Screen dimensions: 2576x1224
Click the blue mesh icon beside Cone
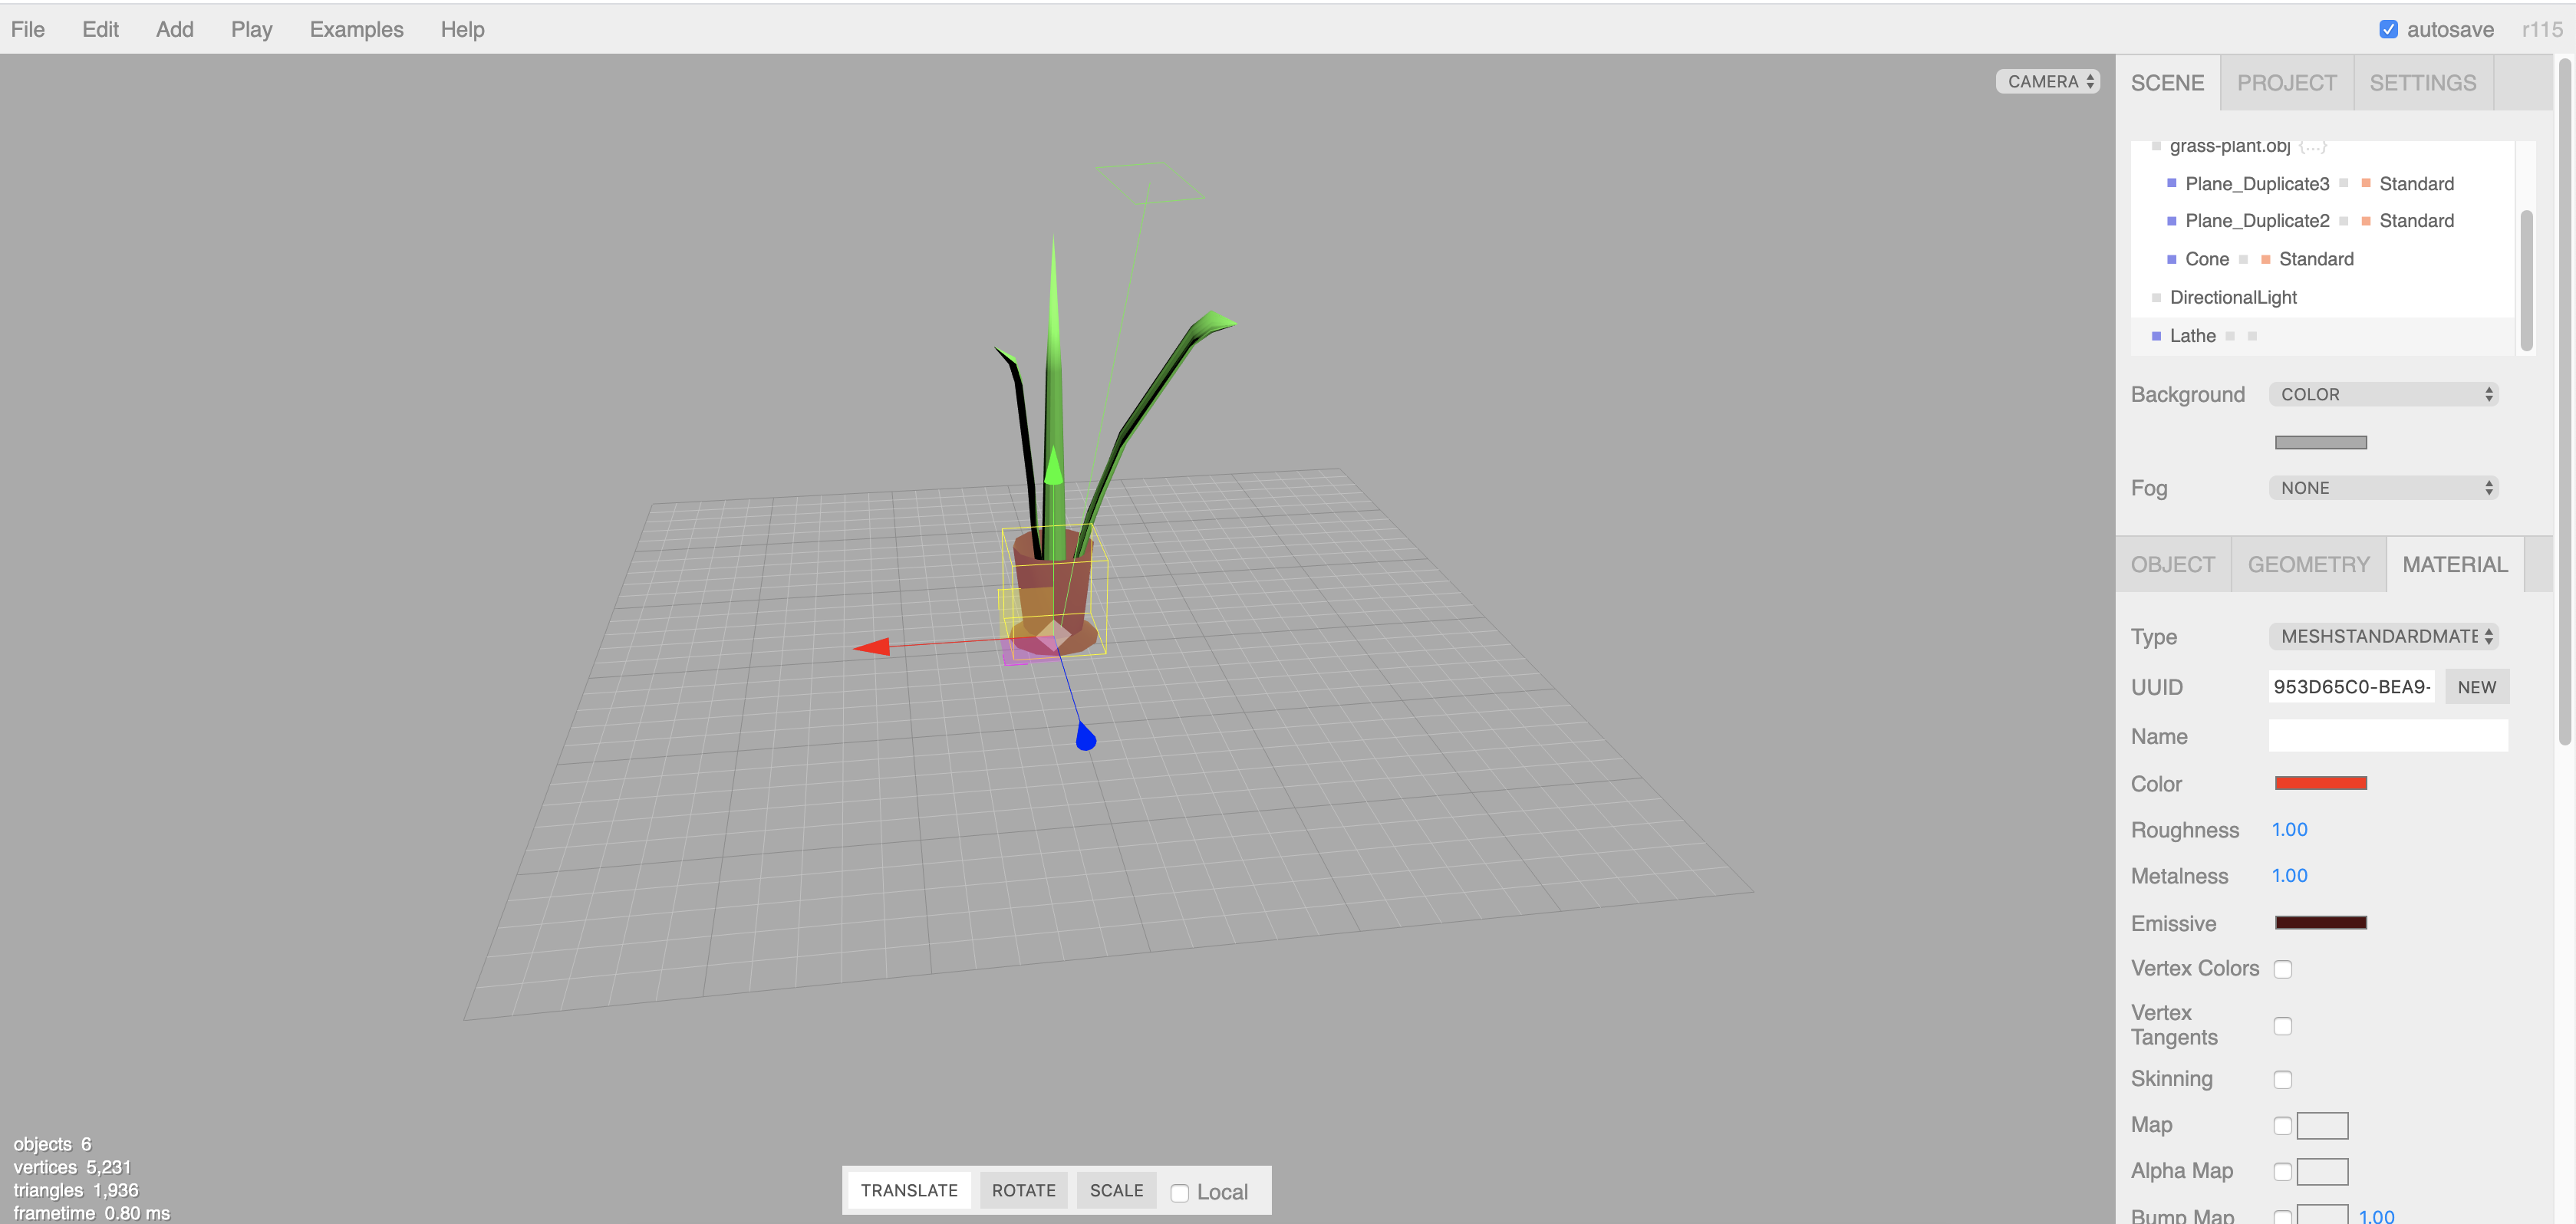pos(2171,259)
